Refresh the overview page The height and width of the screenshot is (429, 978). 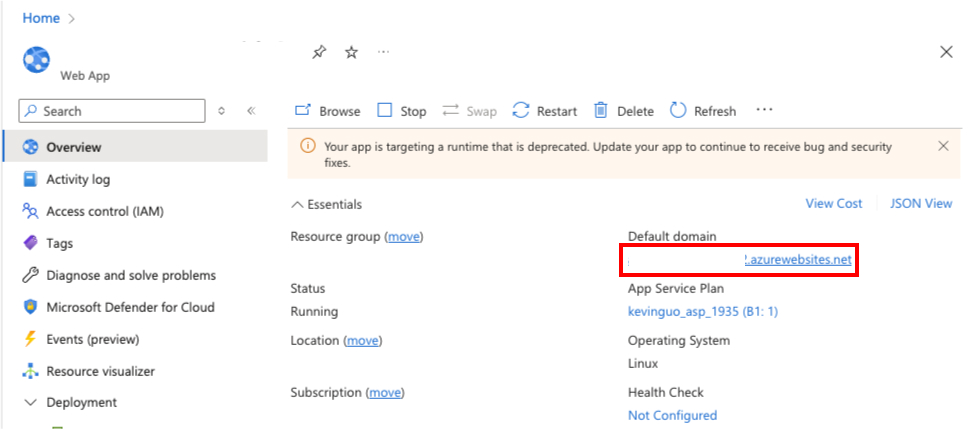703,111
